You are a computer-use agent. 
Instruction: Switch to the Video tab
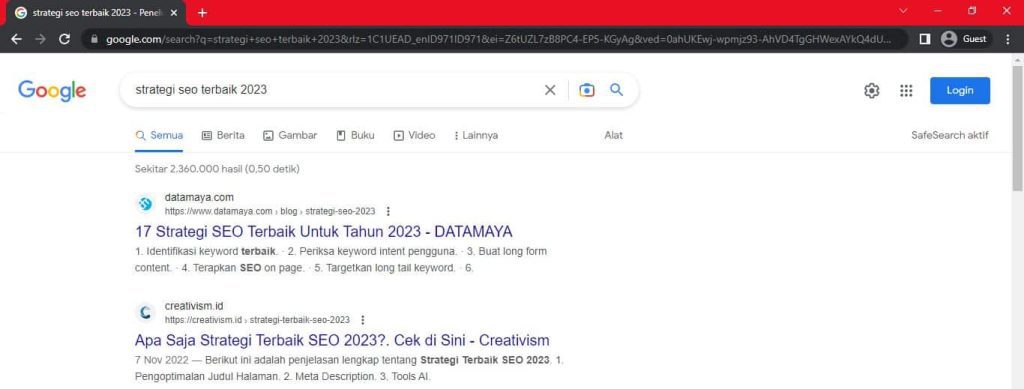click(x=414, y=136)
